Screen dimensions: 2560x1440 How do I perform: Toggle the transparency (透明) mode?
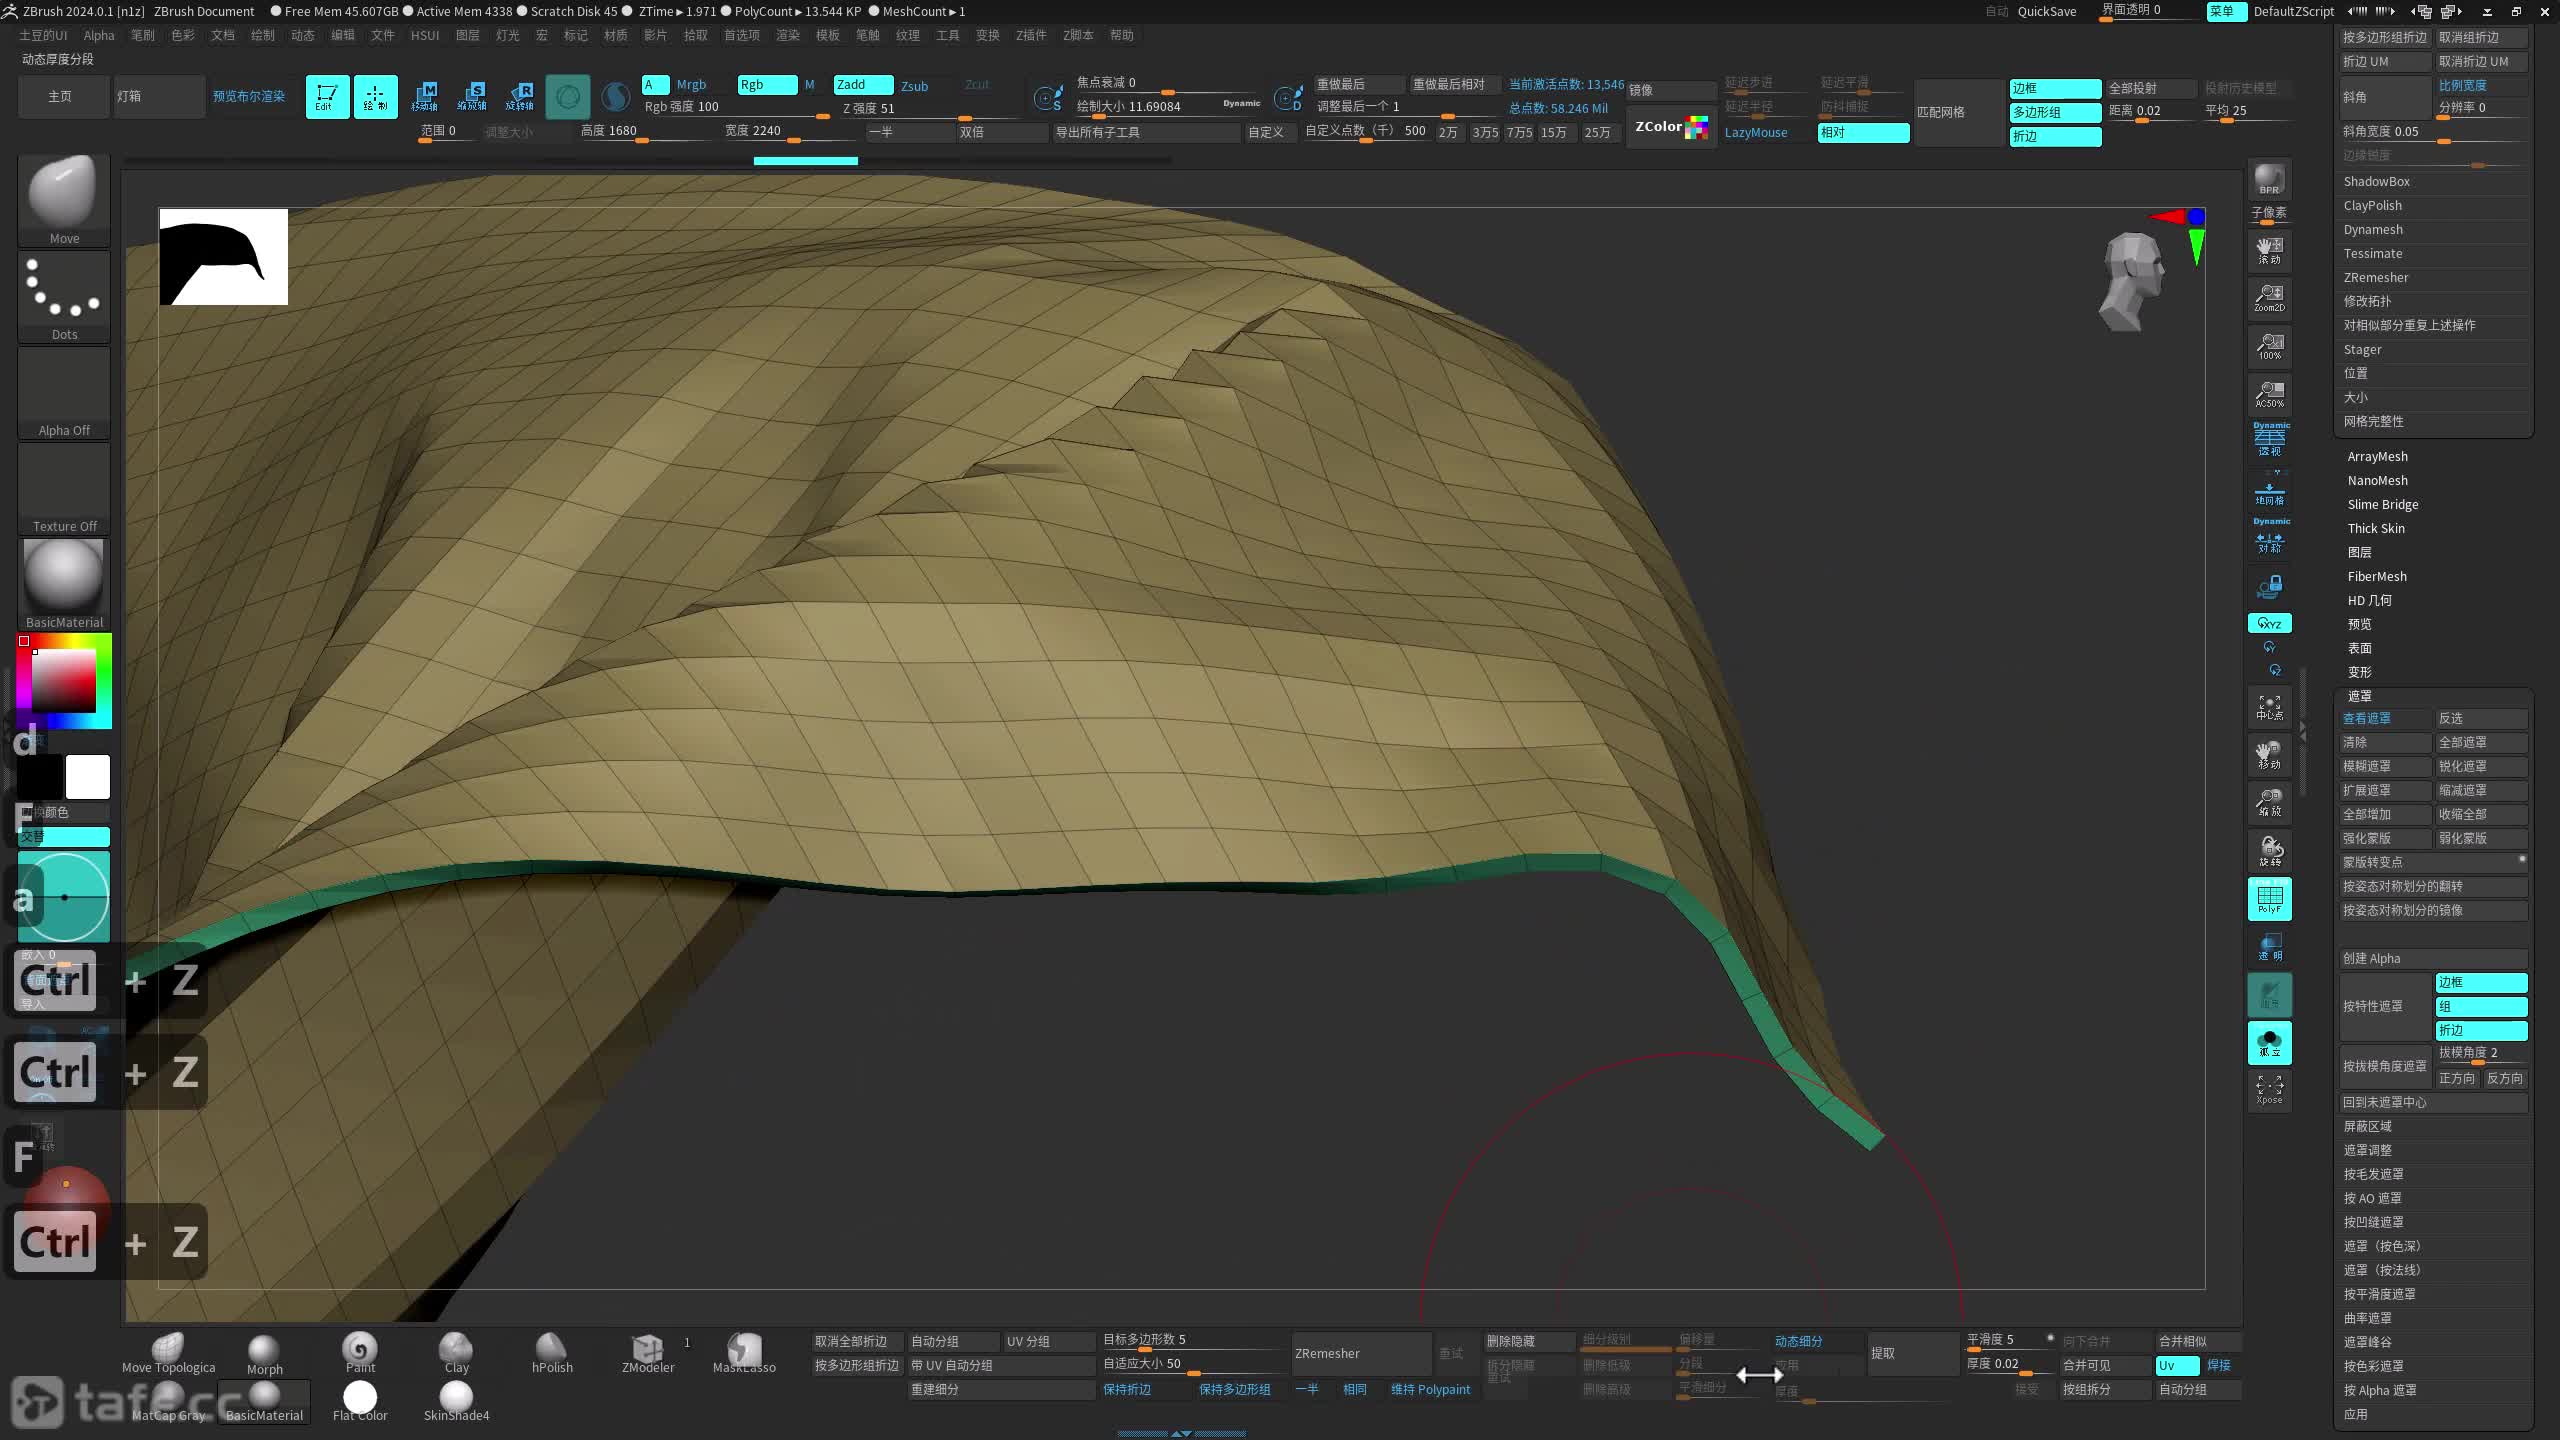point(2269,947)
